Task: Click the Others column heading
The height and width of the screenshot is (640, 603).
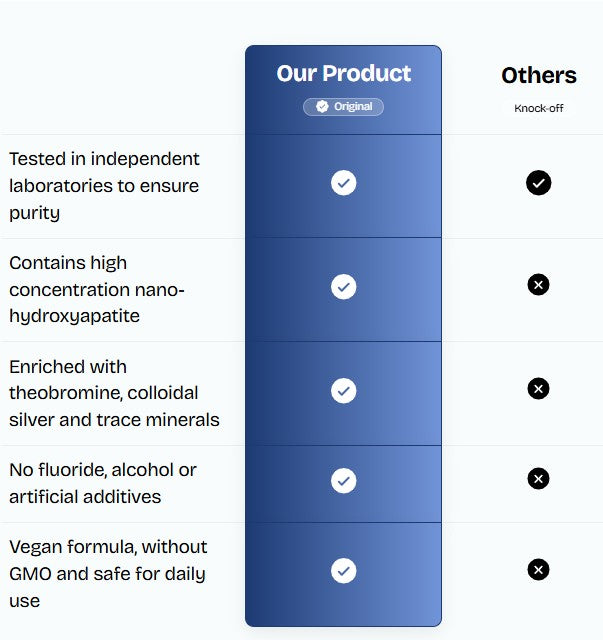Action: click(538, 76)
